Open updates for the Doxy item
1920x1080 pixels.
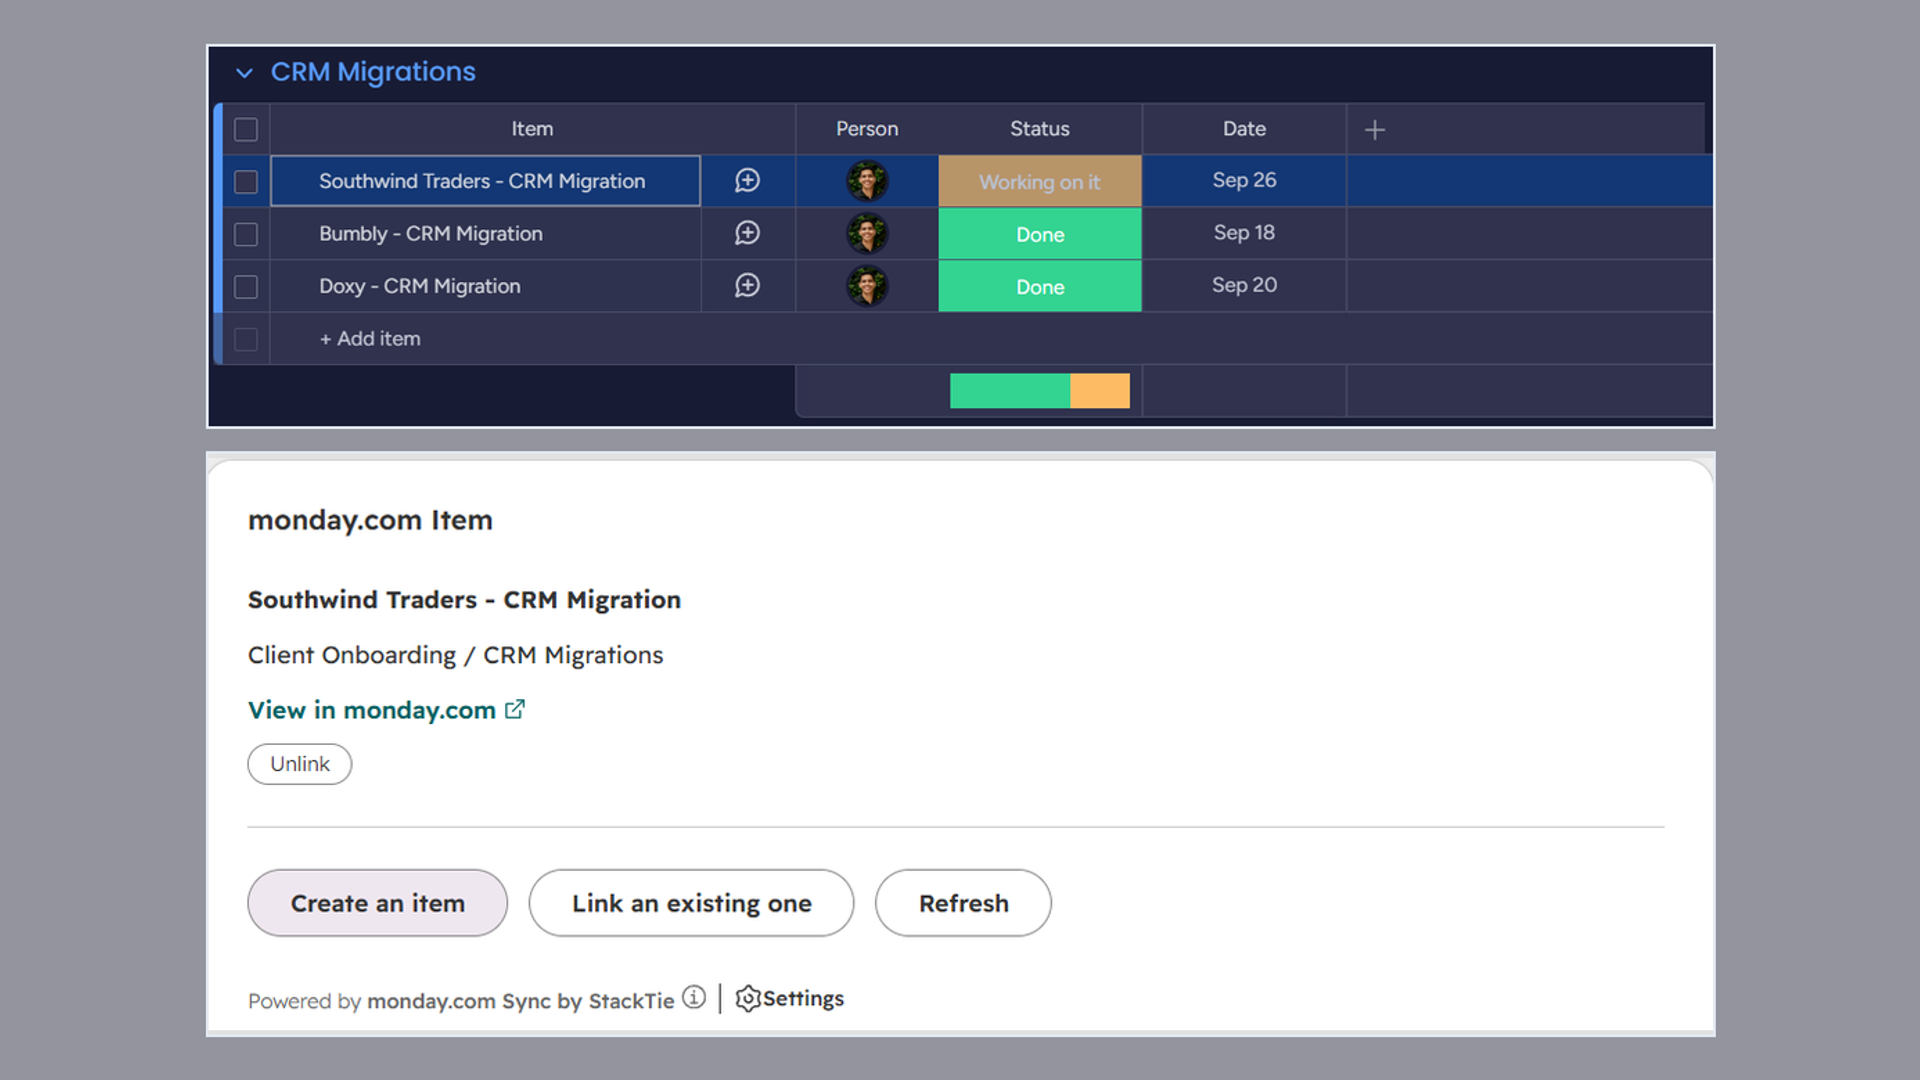point(747,286)
